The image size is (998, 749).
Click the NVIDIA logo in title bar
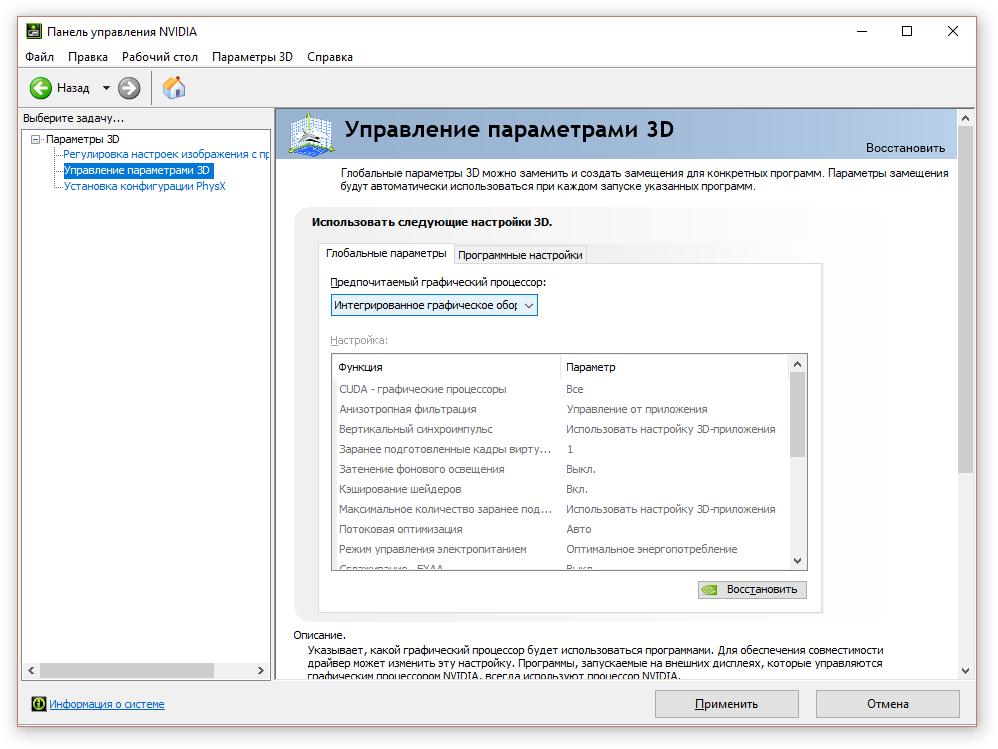(x=34, y=31)
